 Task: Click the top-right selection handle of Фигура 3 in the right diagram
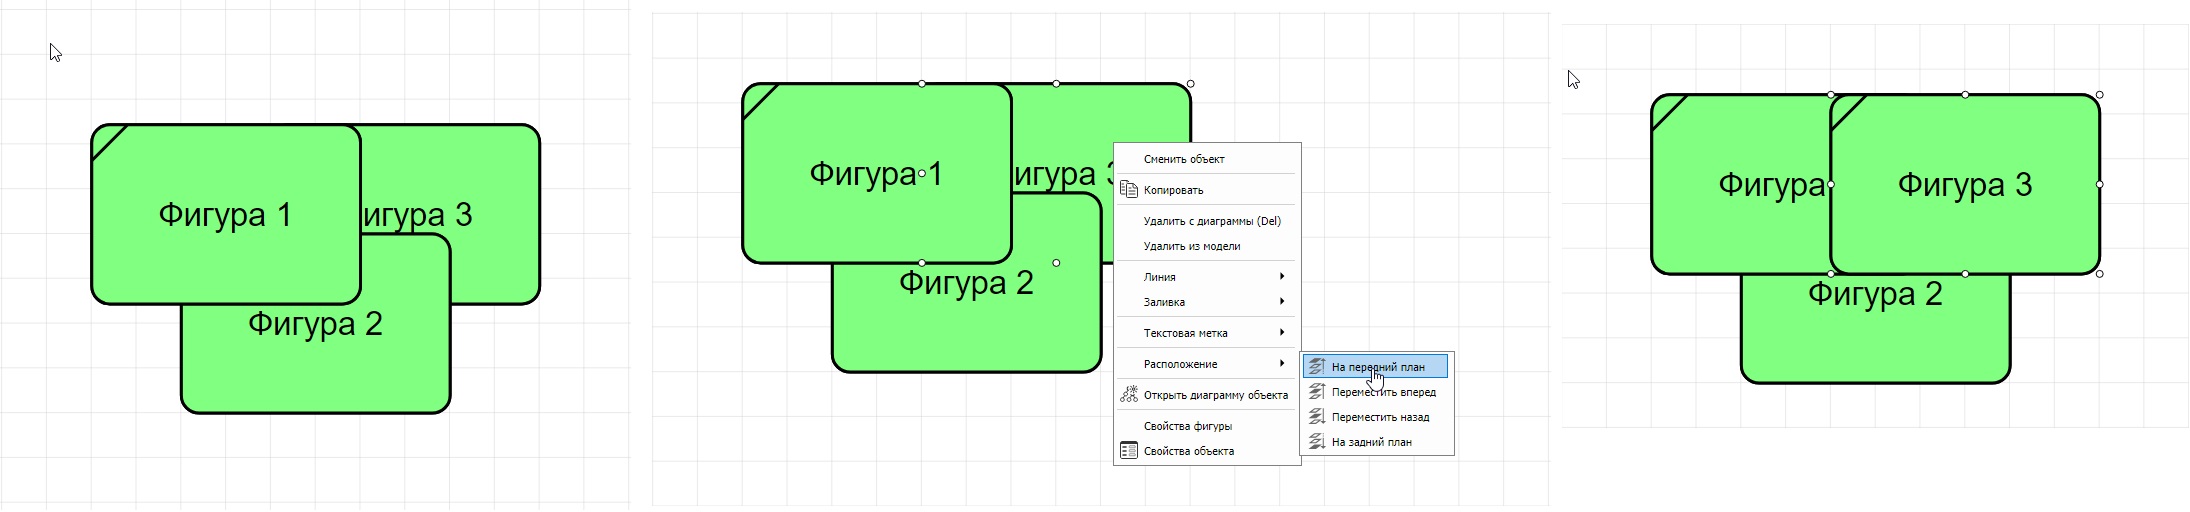tap(2099, 95)
